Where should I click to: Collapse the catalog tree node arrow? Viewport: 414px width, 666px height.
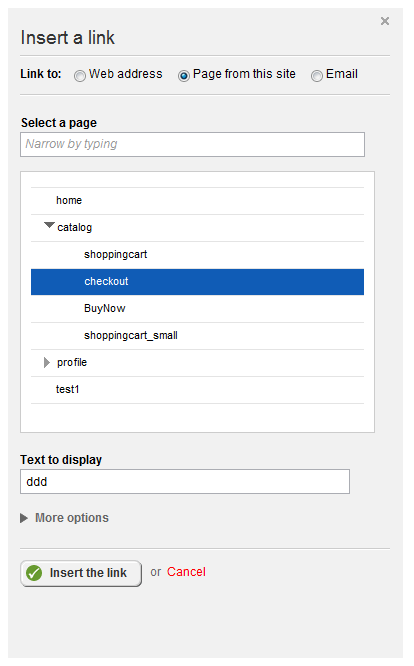(49, 225)
